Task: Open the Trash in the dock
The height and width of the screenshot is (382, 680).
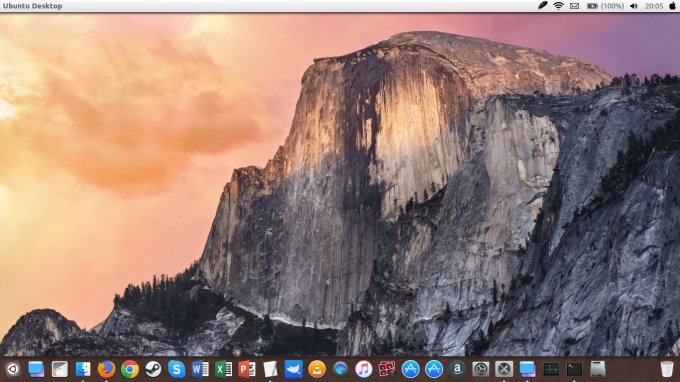Action: click(667, 369)
